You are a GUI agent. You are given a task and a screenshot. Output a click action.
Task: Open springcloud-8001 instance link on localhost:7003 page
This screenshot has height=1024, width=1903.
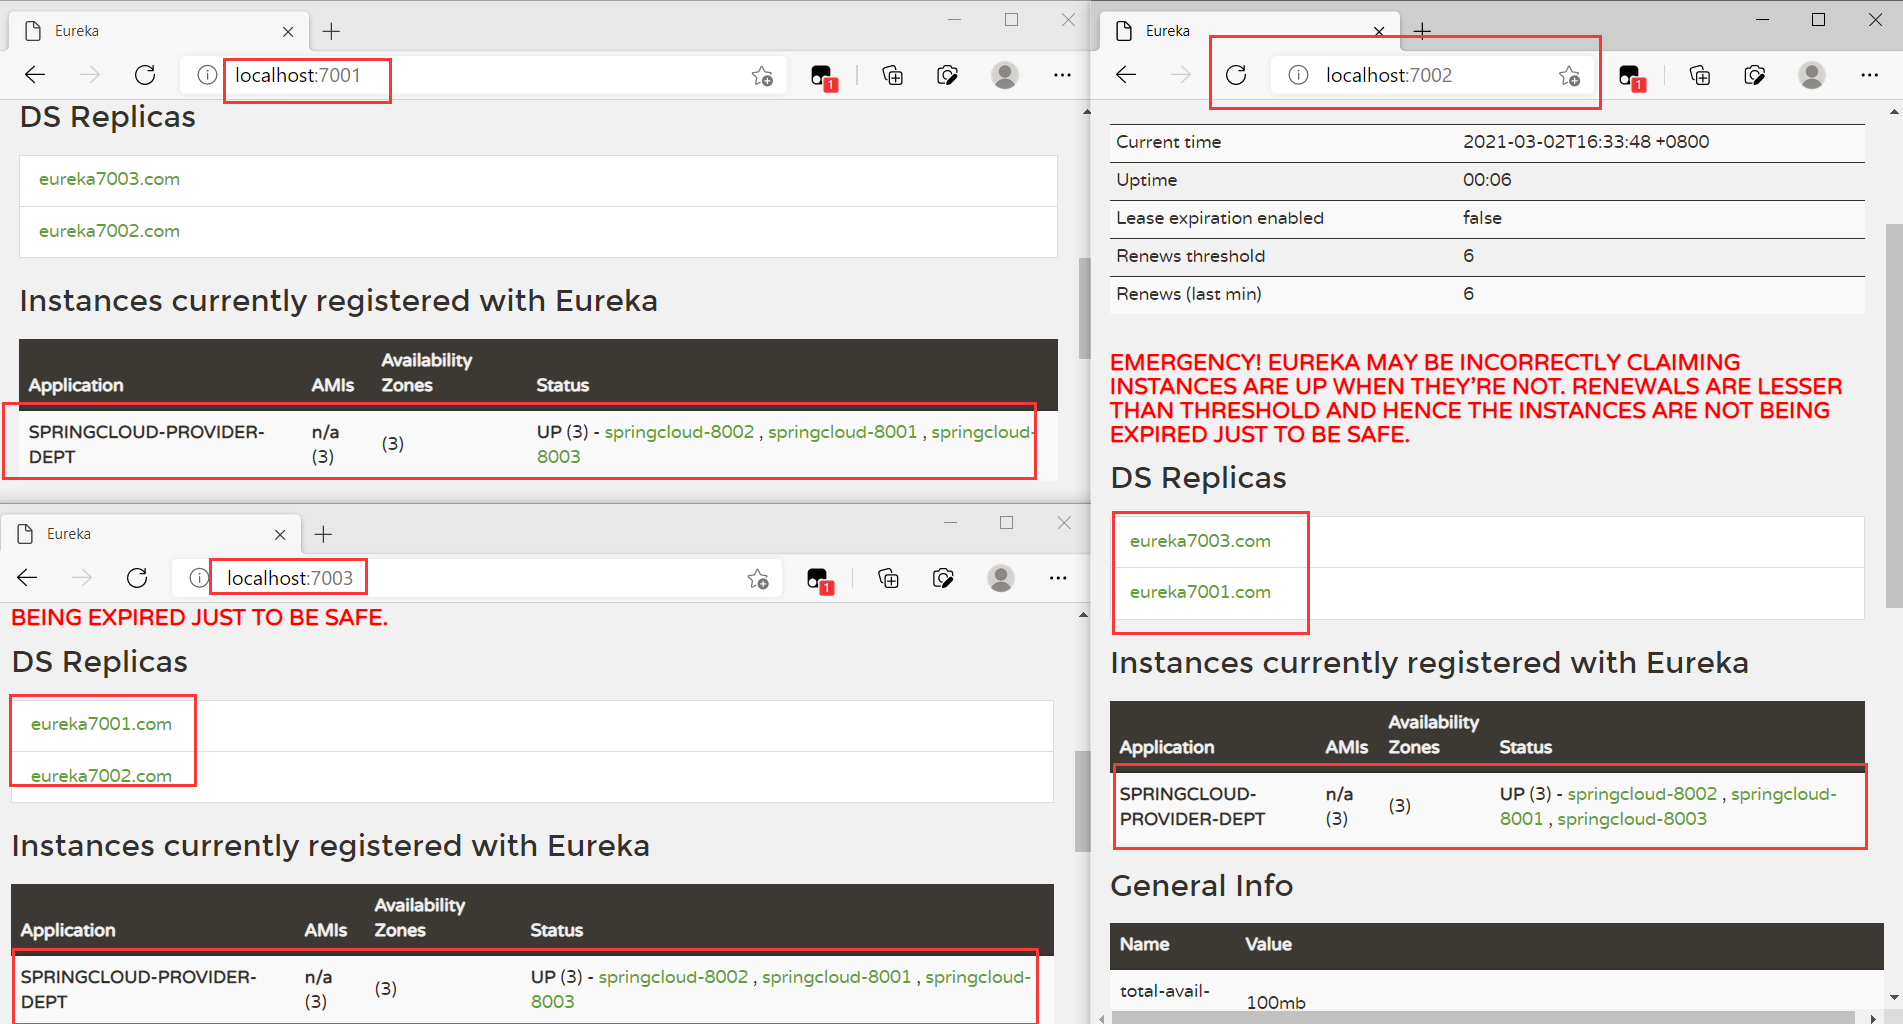836,977
